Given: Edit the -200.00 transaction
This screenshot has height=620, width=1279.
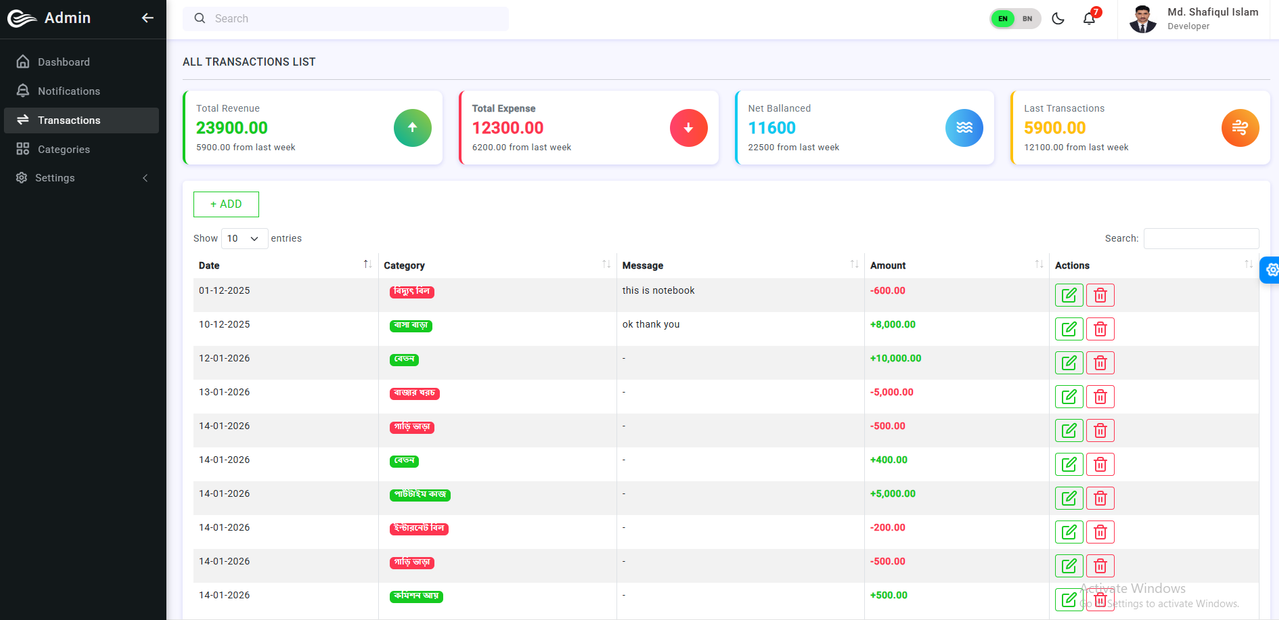Looking at the screenshot, I should (x=1069, y=532).
